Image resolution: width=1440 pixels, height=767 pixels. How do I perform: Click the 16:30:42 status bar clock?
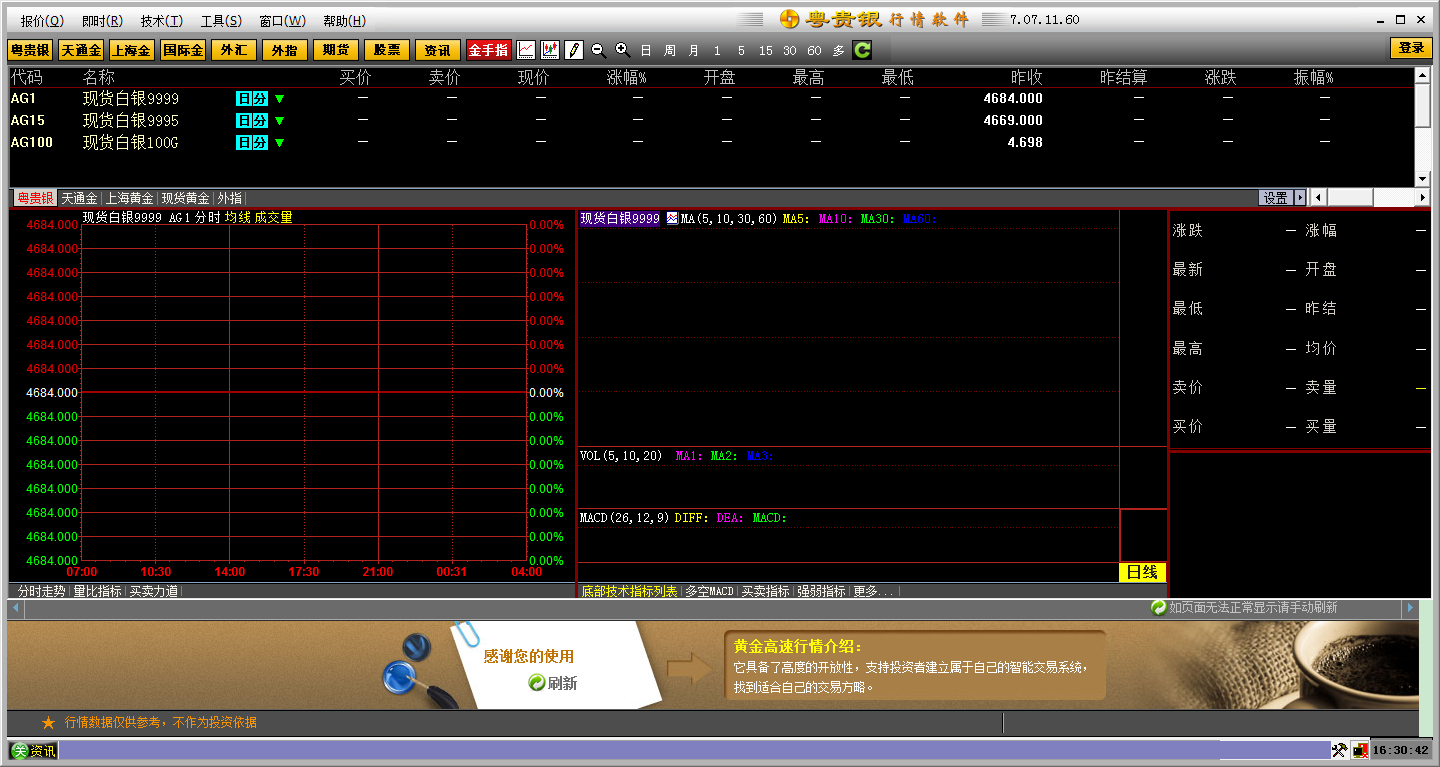1400,750
